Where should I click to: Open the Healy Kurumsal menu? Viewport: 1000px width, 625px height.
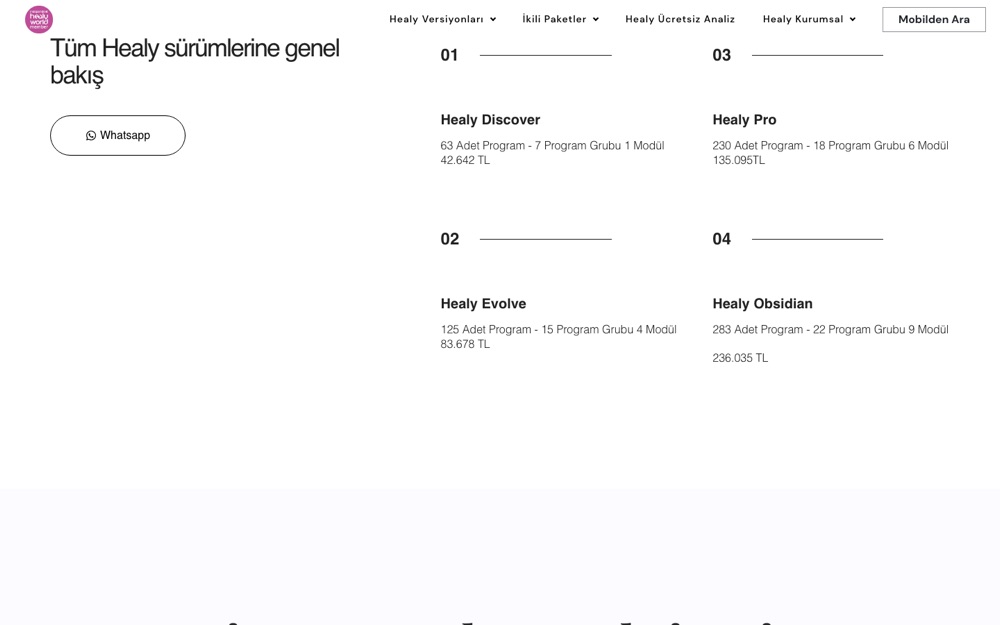click(x=803, y=19)
